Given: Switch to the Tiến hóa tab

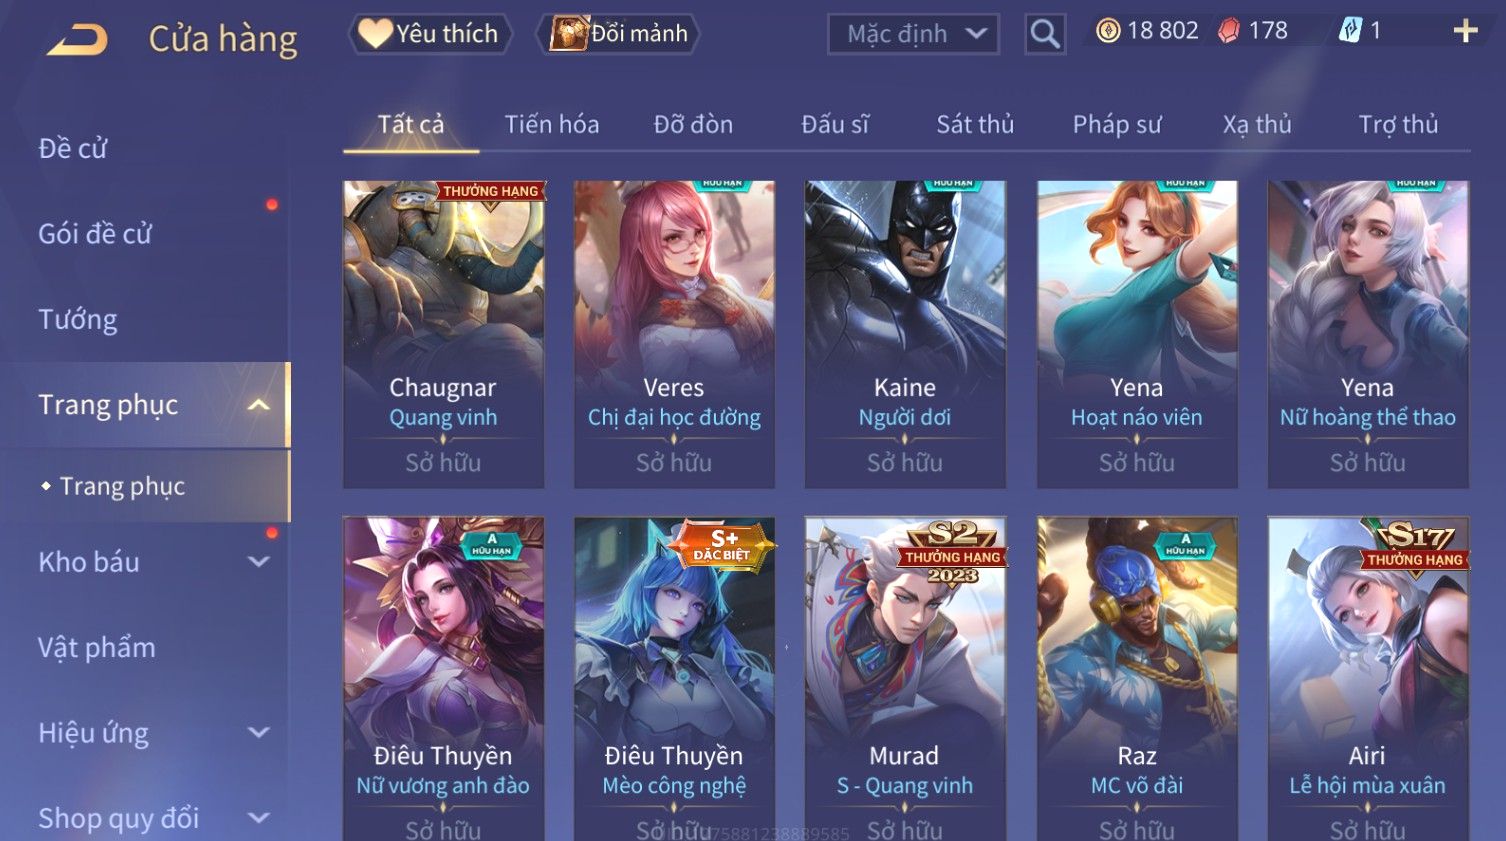Looking at the screenshot, I should 552,124.
